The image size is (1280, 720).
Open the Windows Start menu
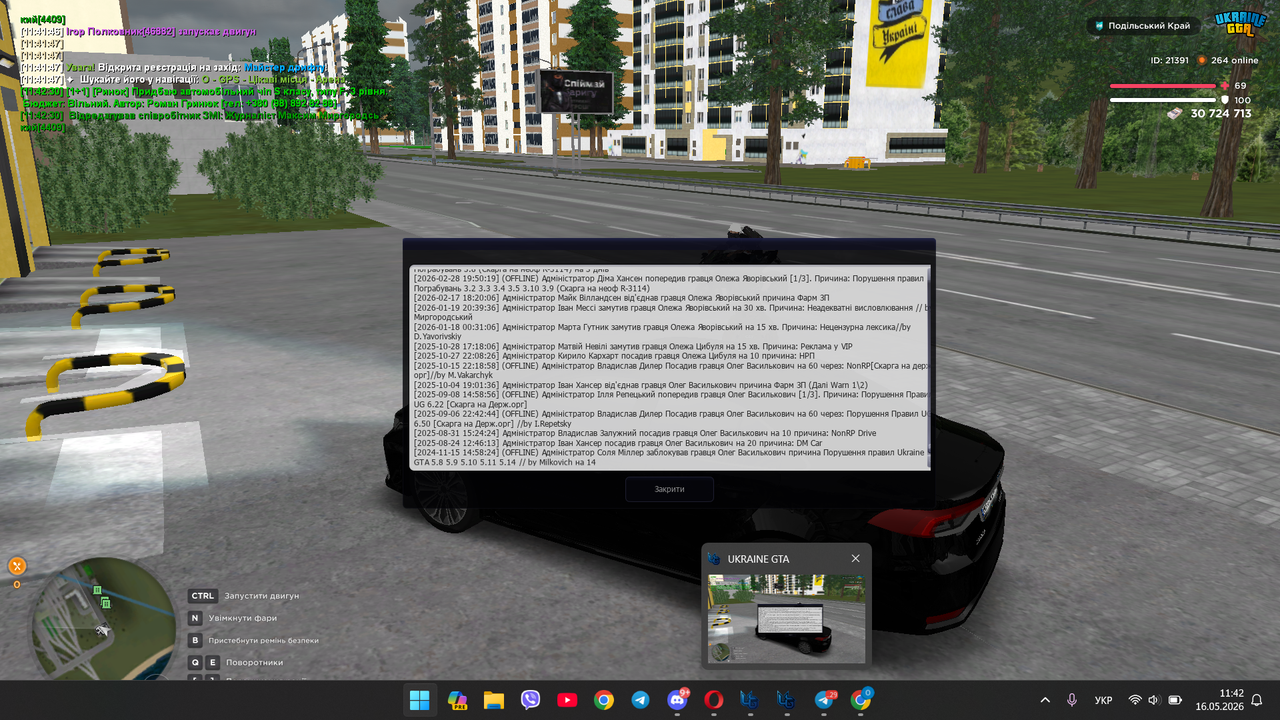coord(420,700)
